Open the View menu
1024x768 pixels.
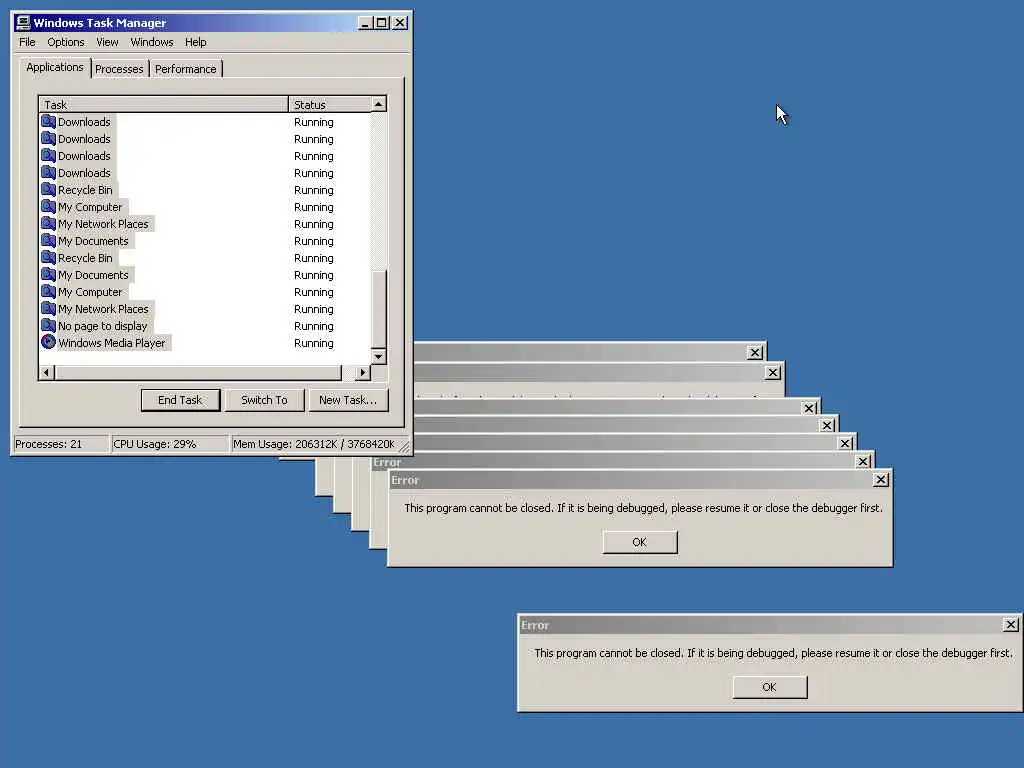coord(107,42)
